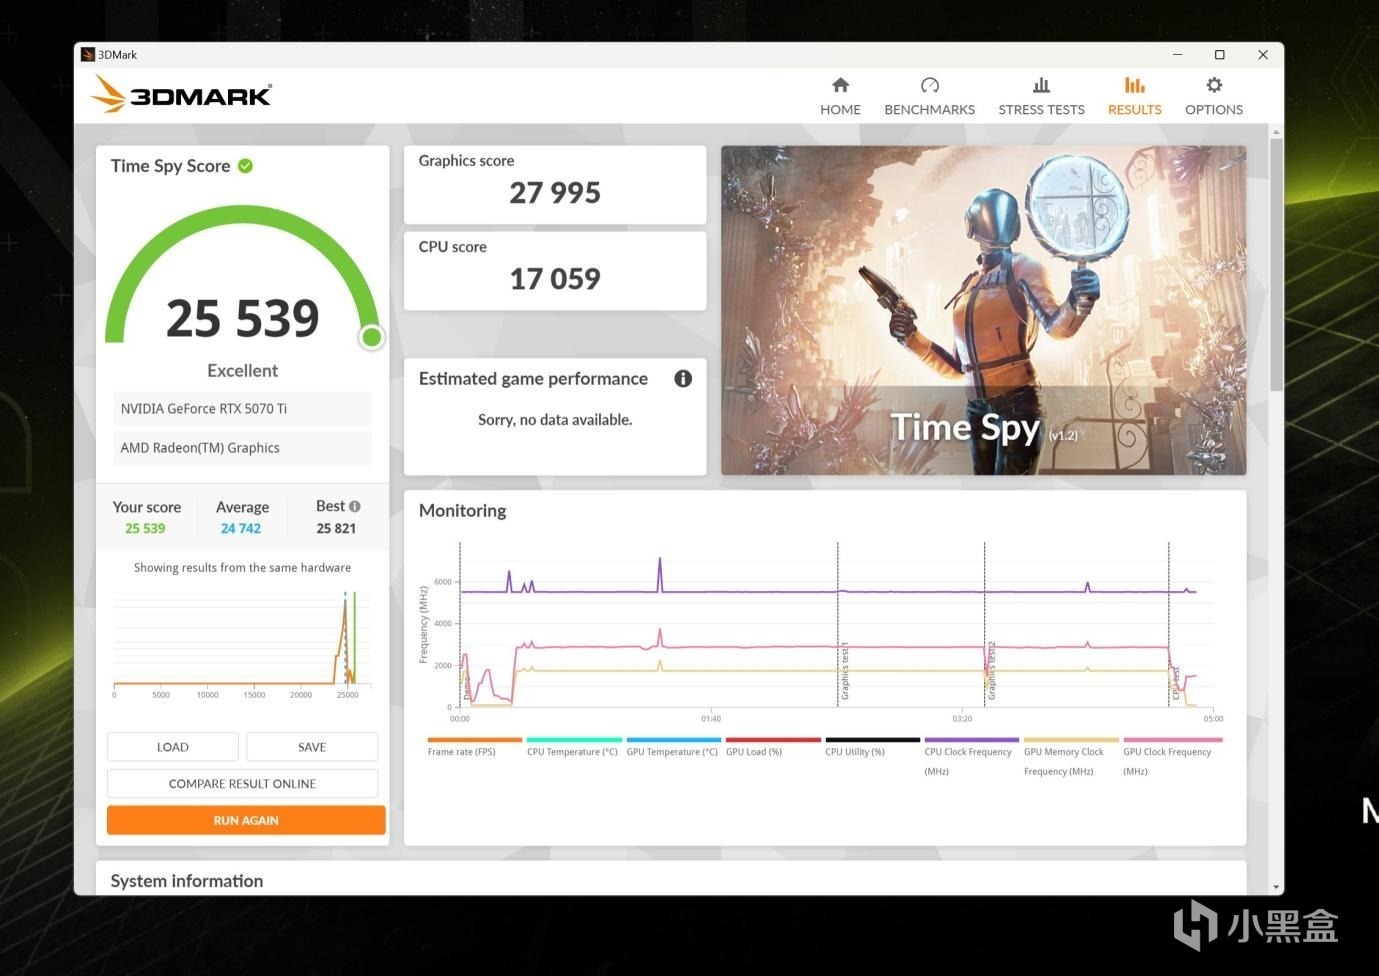The image size is (1379, 976).
Task: Click the main score 25 539
Action: point(243,318)
